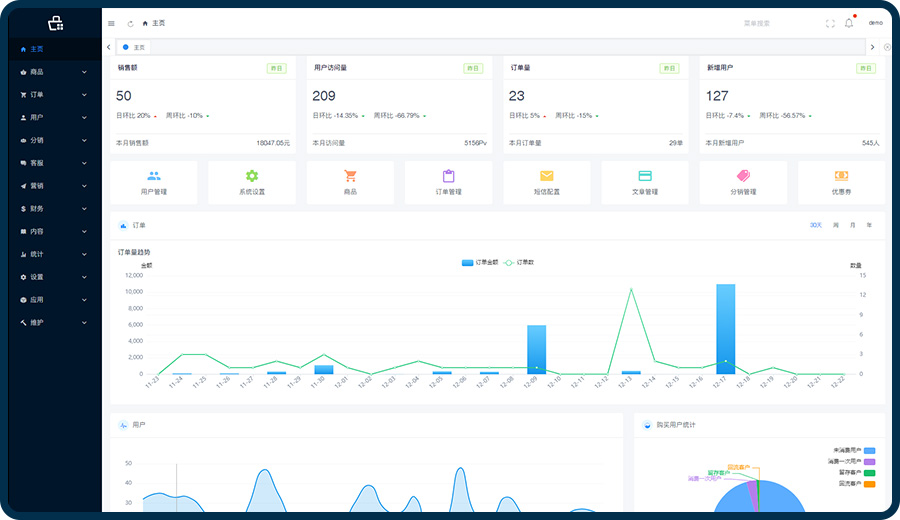Expand the 财务 sidebar menu

[x=52, y=209]
